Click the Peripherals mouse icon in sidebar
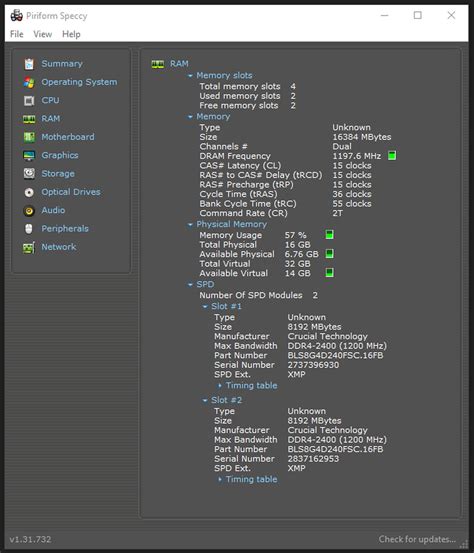The image size is (474, 553). (x=29, y=229)
